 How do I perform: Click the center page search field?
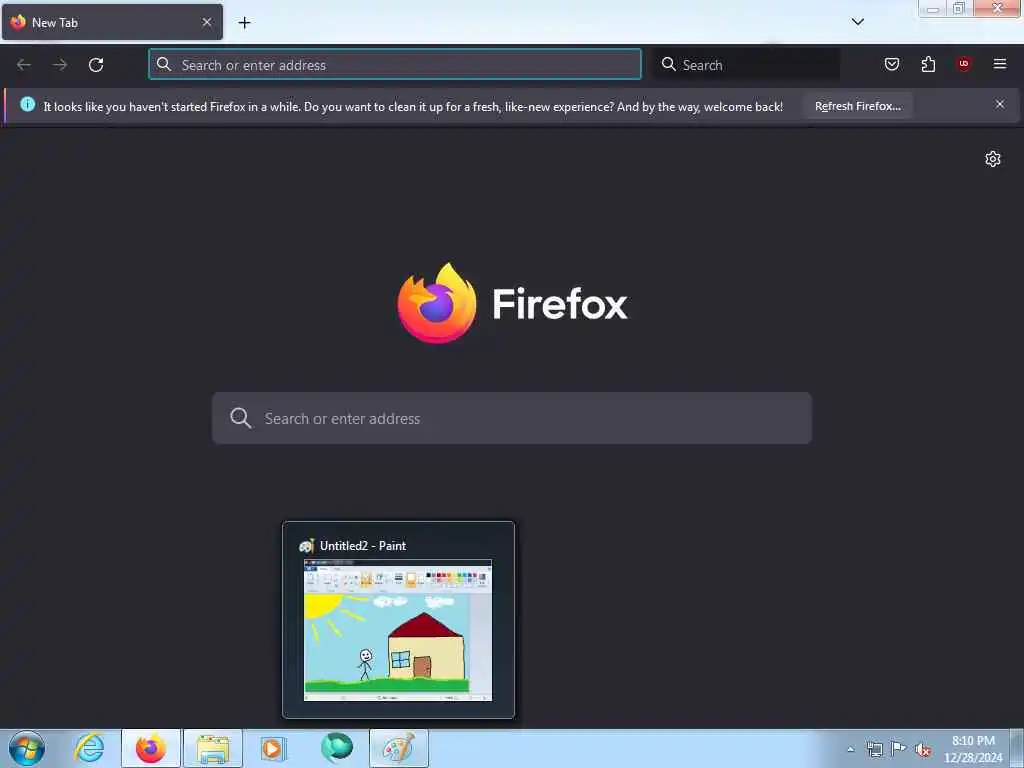(512, 418)
